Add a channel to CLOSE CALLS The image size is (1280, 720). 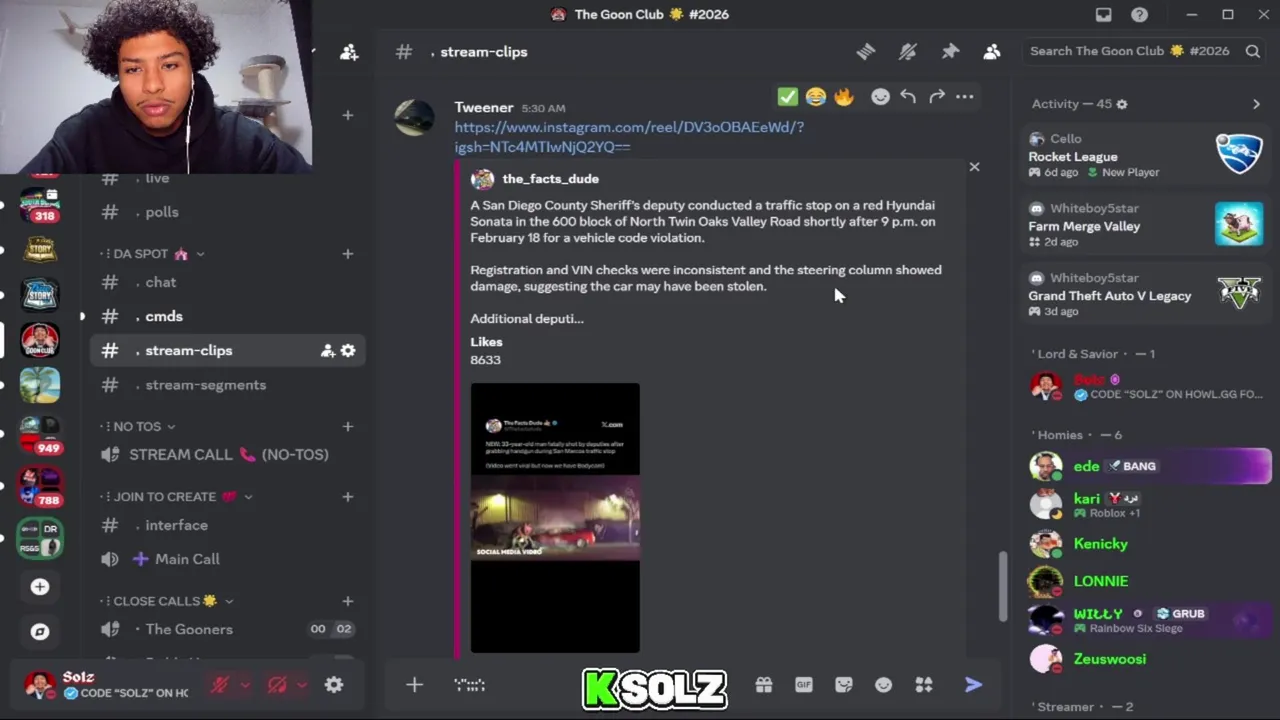[347, 601]
